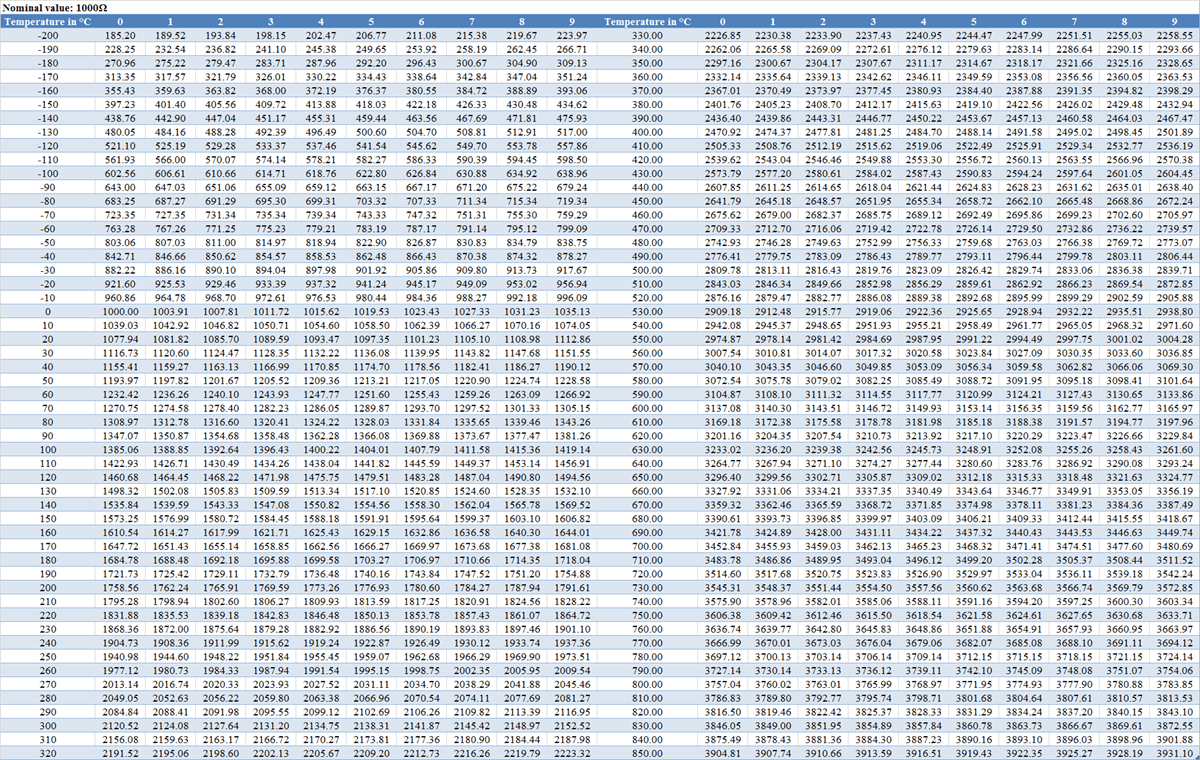The height and width of the screenshot is (760, 1200).
Task: Select the 643.00 cell in the -90 row
Action: 120,187
